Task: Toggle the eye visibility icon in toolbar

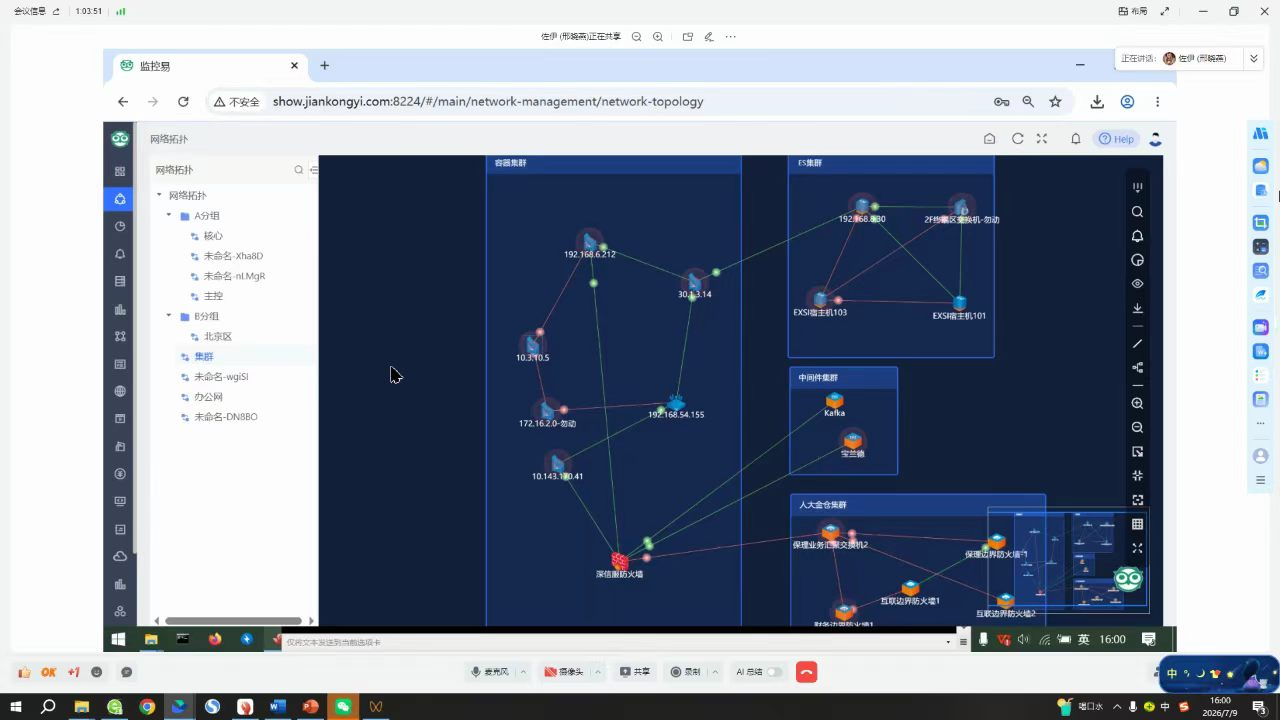Action: click(x=1137, y=284)
